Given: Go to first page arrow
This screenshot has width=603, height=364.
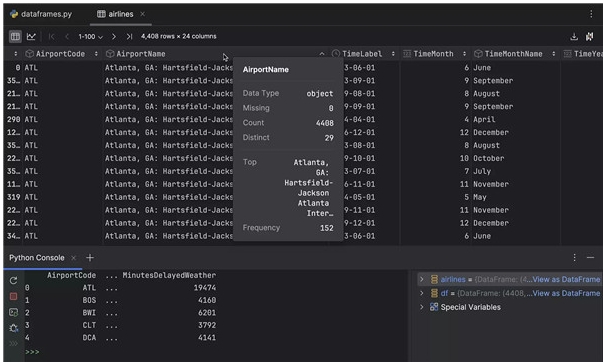Looking at the screenshot, I should pos(52,37).
